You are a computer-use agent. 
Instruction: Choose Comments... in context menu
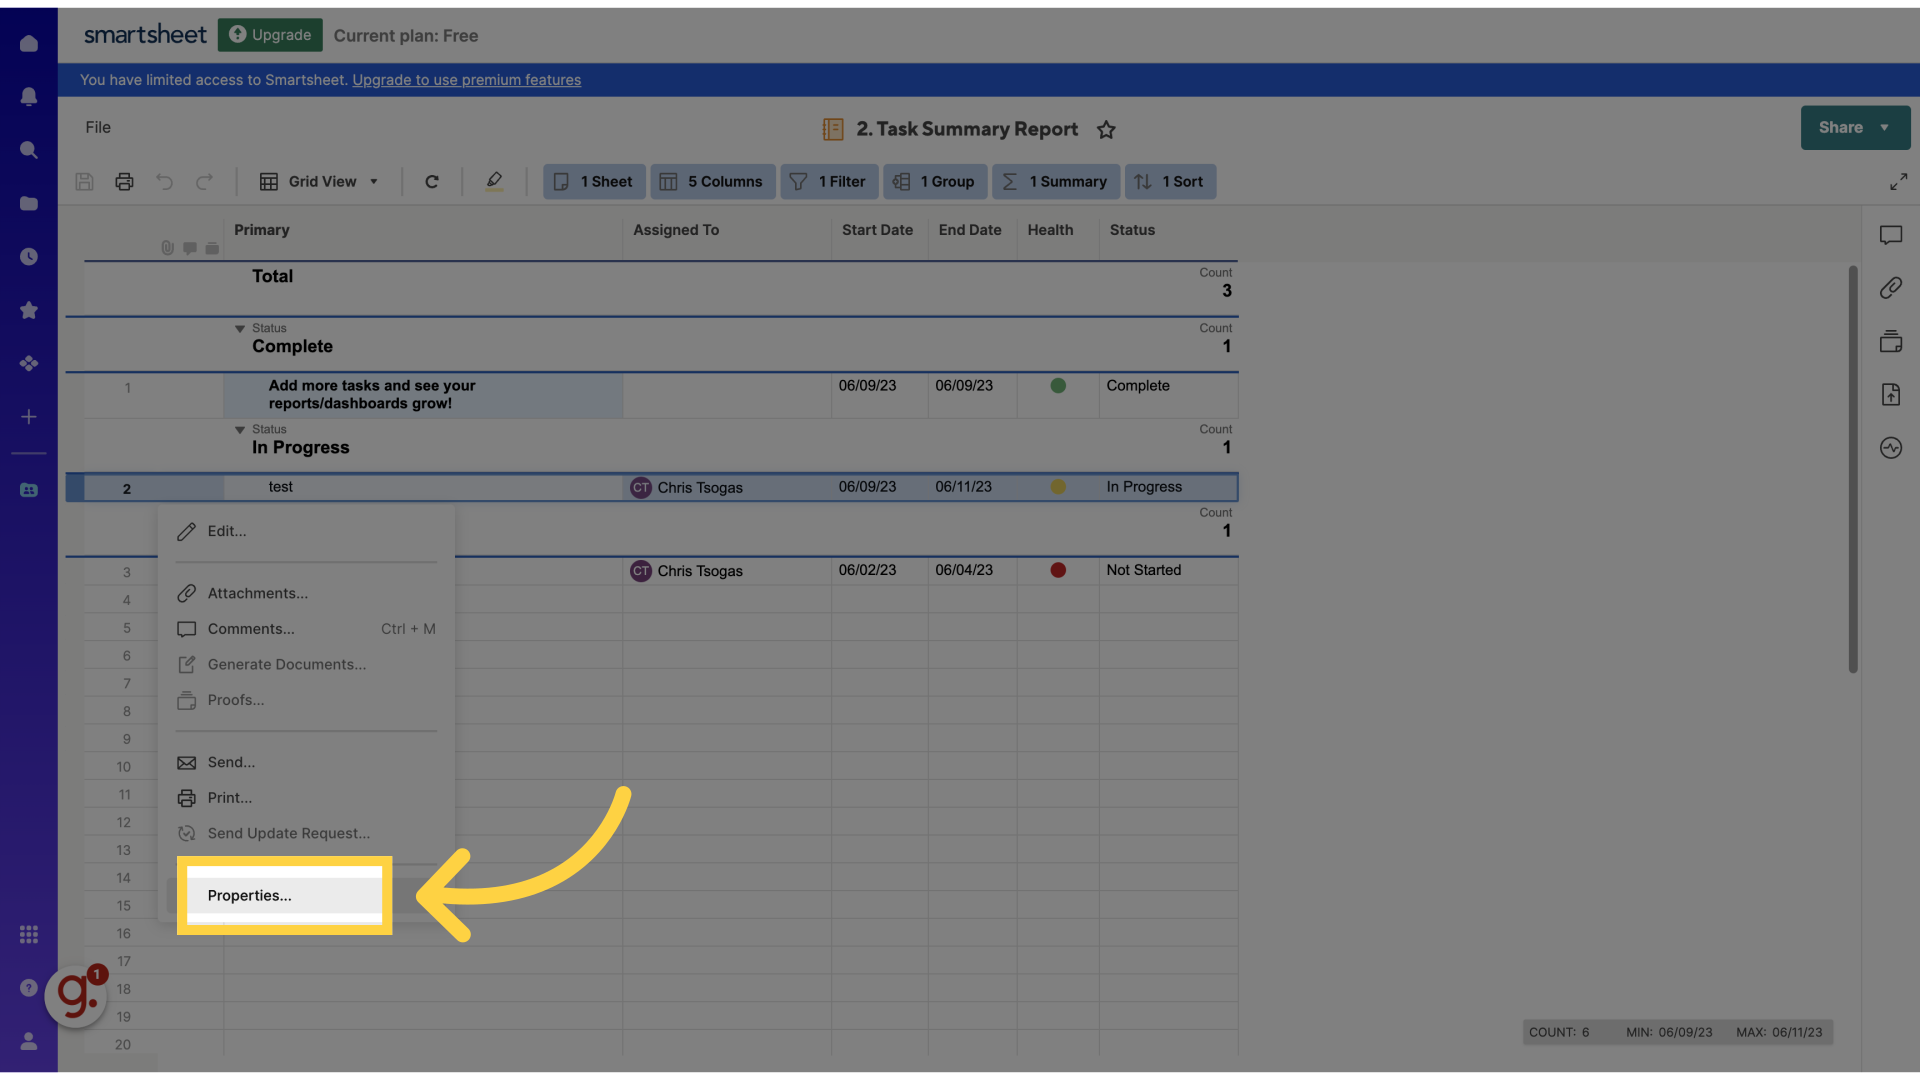306,629
